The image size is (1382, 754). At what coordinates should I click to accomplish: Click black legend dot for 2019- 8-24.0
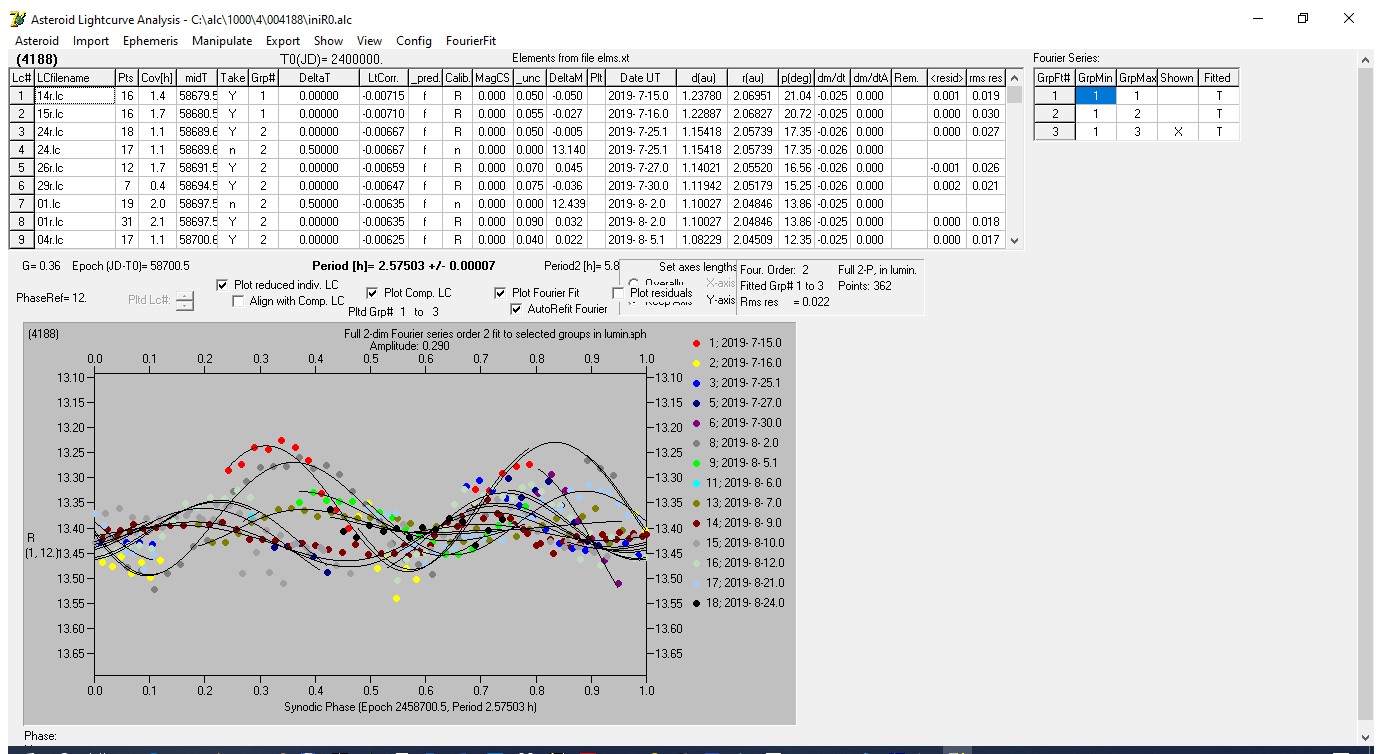(x=696, y=603)
